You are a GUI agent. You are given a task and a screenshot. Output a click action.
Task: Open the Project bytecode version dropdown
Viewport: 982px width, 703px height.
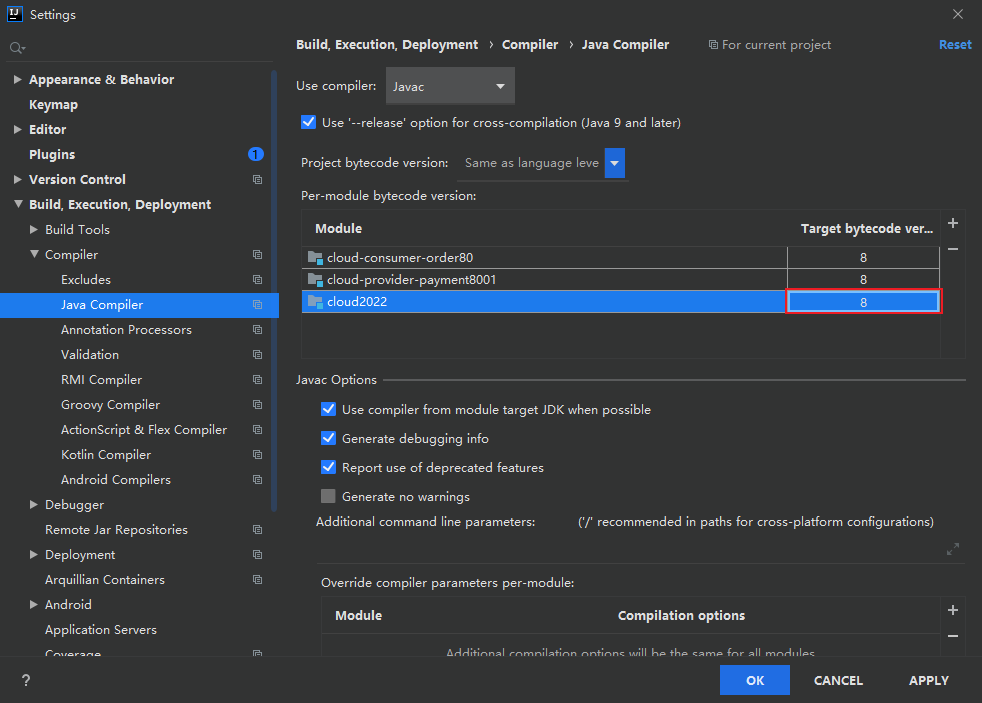coord(615,162)
